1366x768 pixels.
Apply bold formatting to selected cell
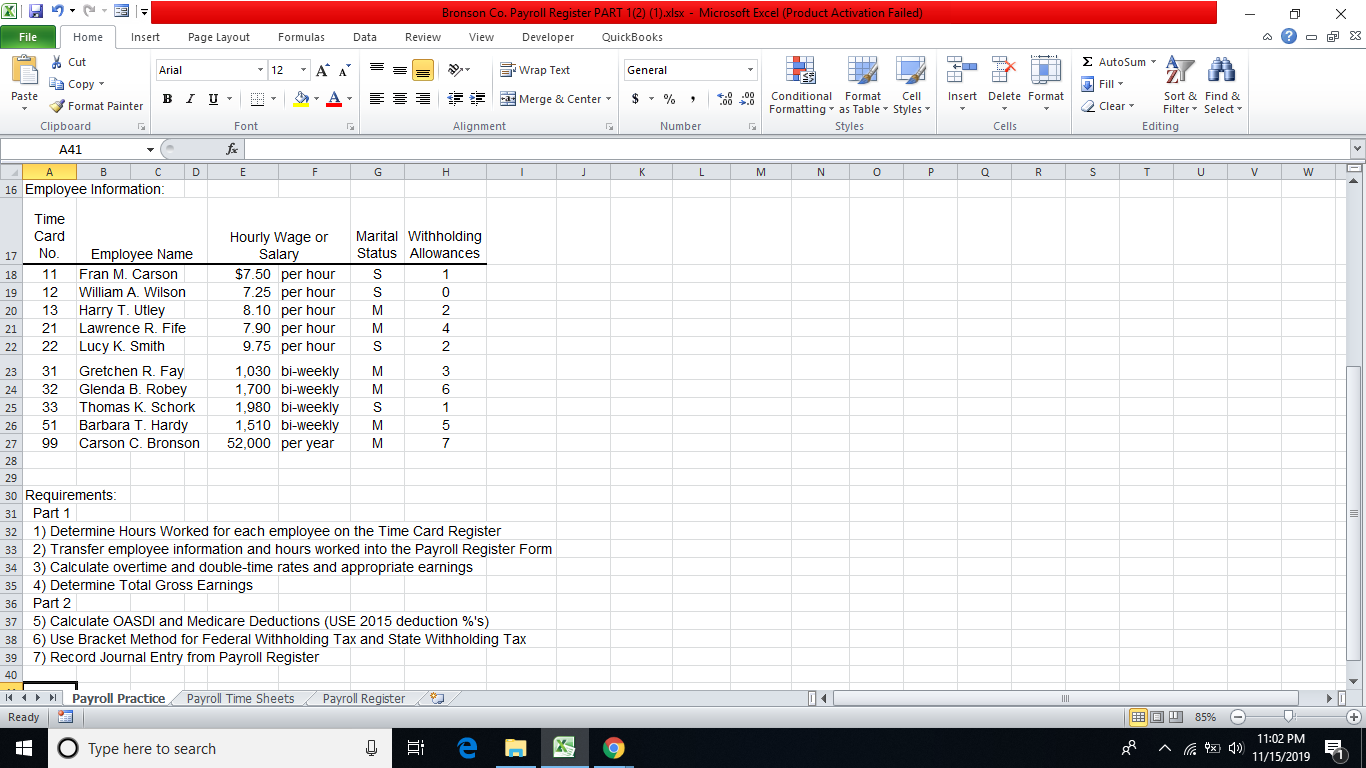[167, 99]
